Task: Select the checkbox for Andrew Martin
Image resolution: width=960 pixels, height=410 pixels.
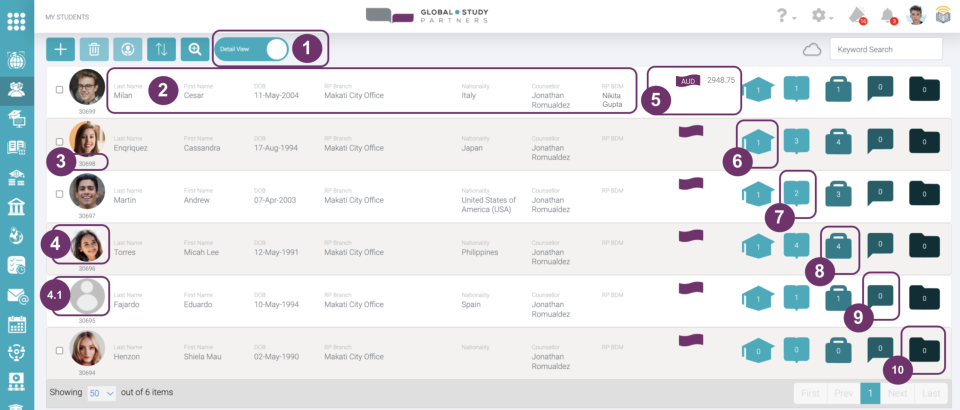Action: click(60, 194)
